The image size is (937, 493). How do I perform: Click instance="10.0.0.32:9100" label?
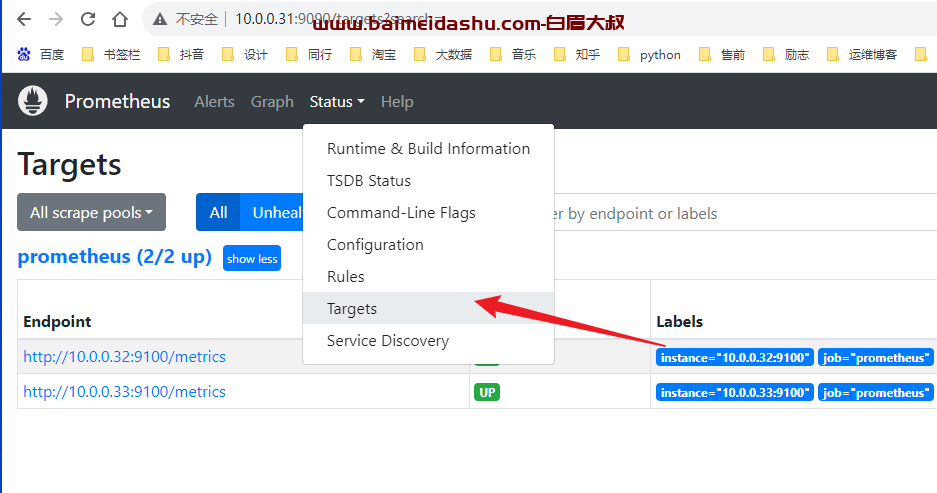point(734,357)
